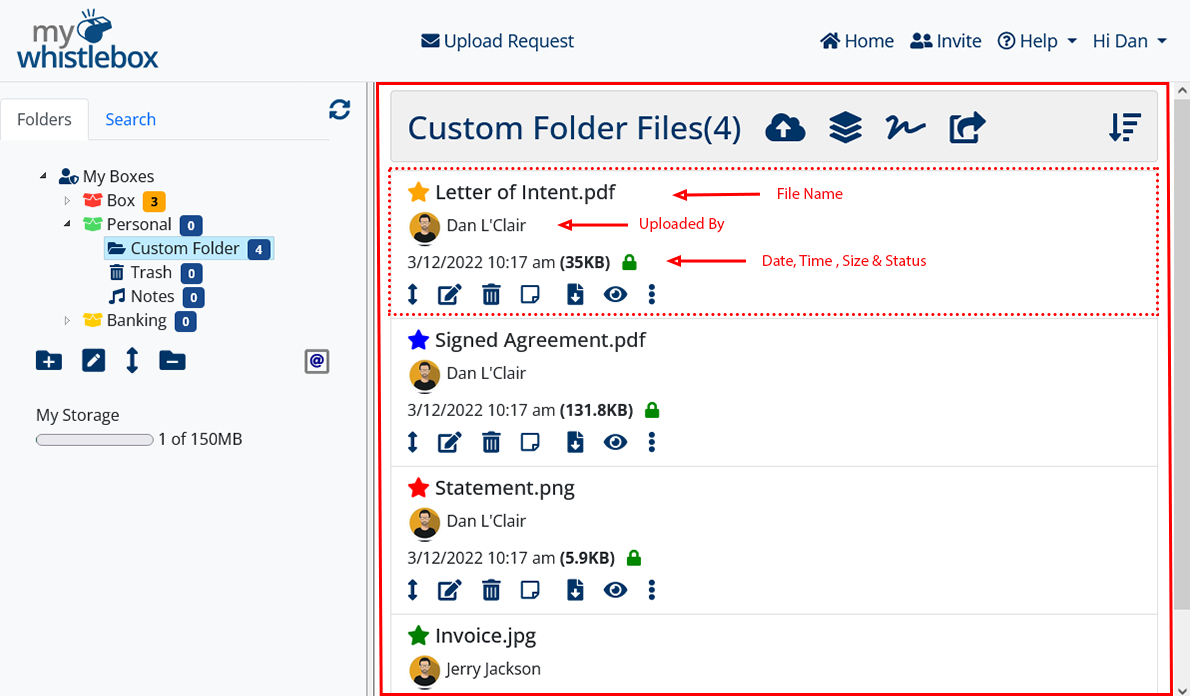
Task: Click the Invite link in top bar
Action: tap(946, 41)
